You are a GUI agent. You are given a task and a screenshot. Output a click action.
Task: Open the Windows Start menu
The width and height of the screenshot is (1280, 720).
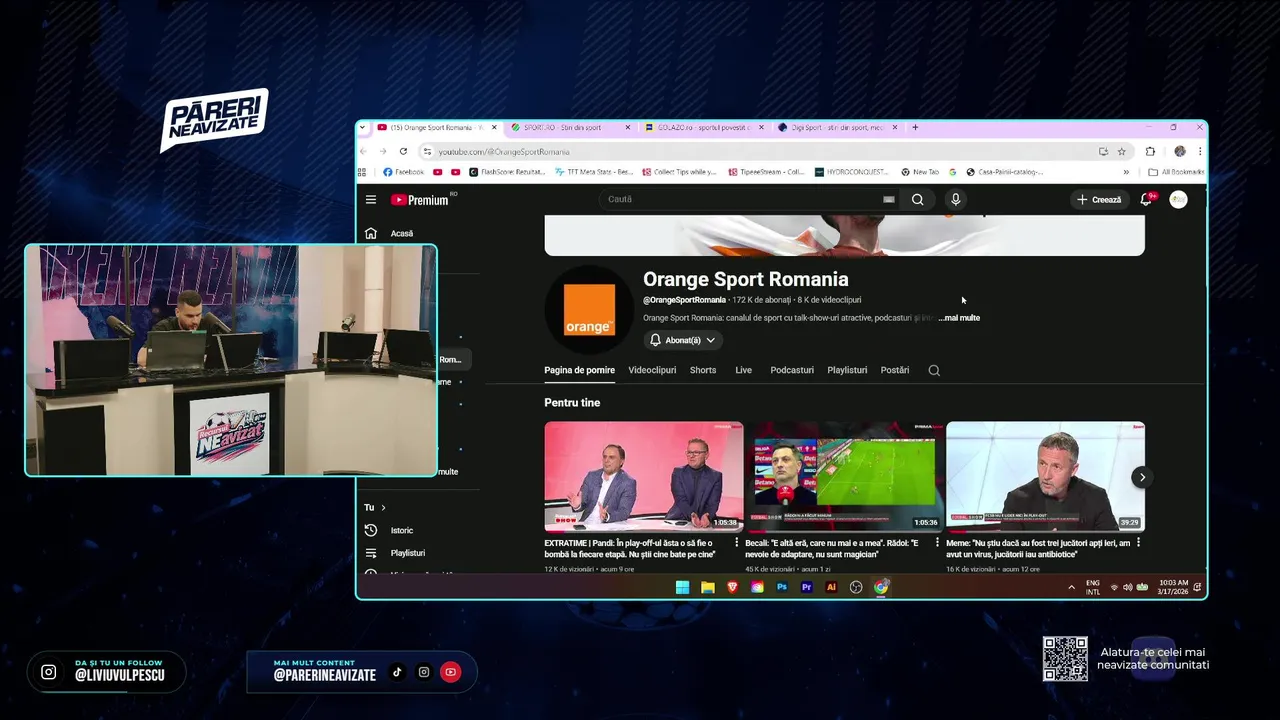pos(682,587)
